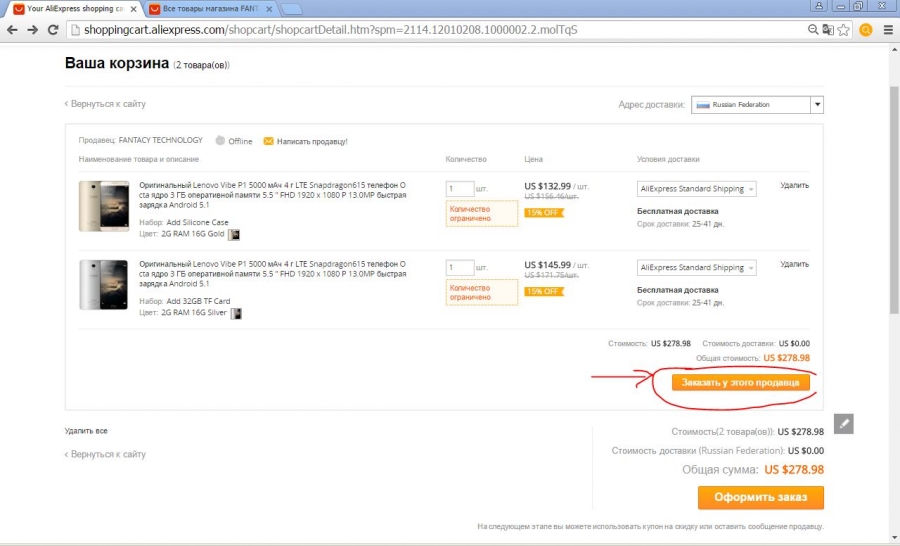Screen dimensions: 900x546
Task: Click the pencil edit icon on right side
Action: click(x=843, y=424)
